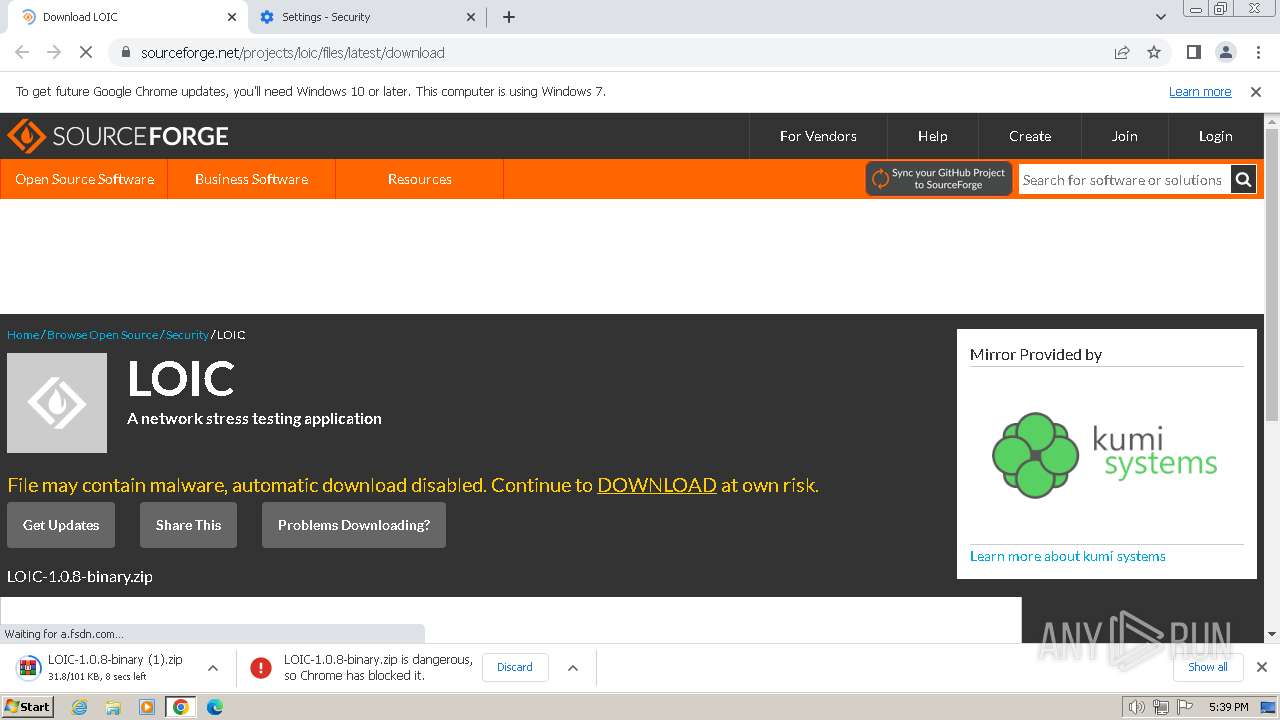The image size is (1280, 720).
Task: Click the search magnifier button
Action: [1243, 180]
